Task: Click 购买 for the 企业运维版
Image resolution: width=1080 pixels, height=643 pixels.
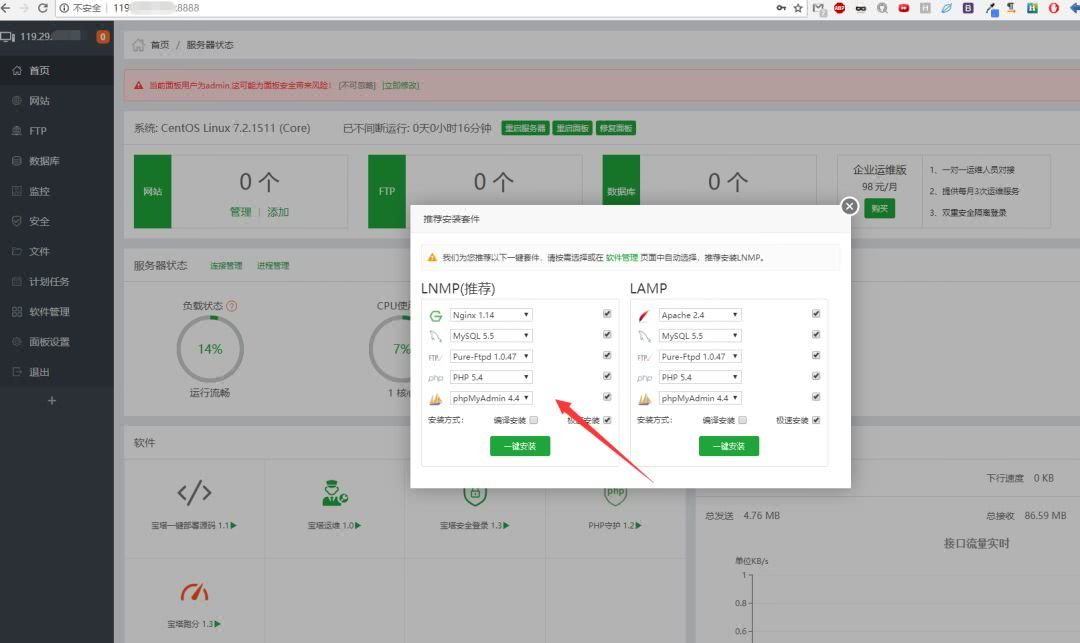Action: [880, 209]
